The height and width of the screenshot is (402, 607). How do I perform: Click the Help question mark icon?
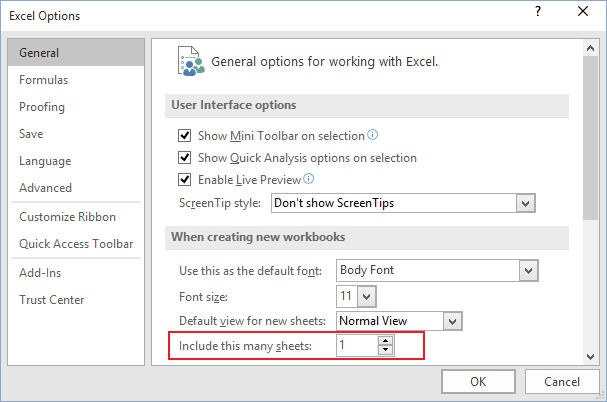coord(538,12)
